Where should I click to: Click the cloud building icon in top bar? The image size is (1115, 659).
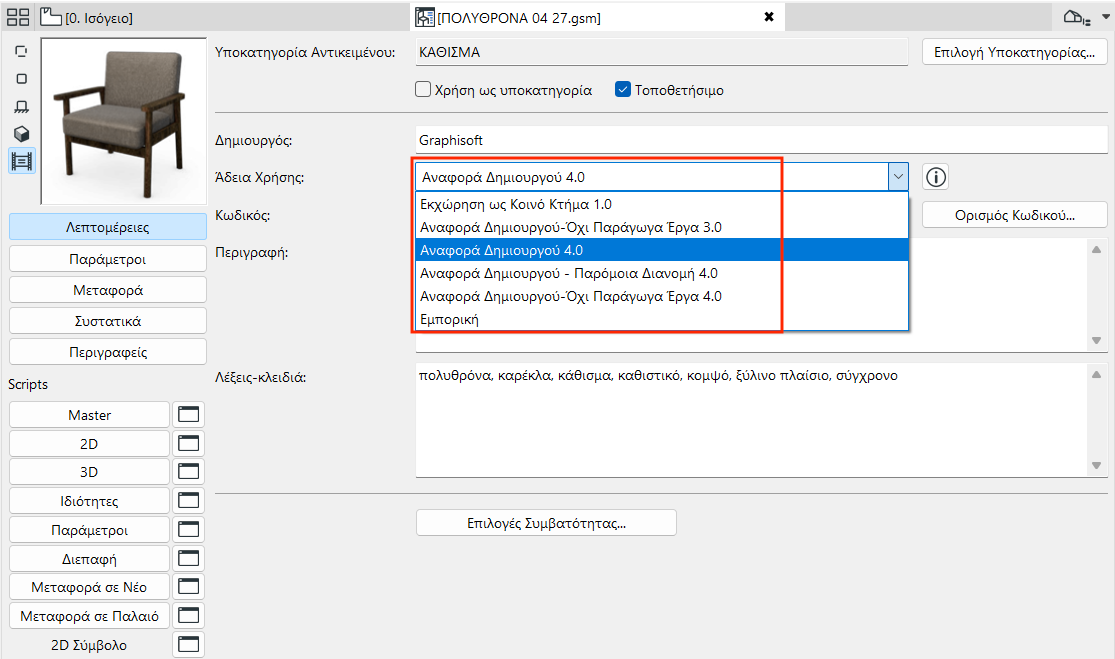(x=1076, y=18)
